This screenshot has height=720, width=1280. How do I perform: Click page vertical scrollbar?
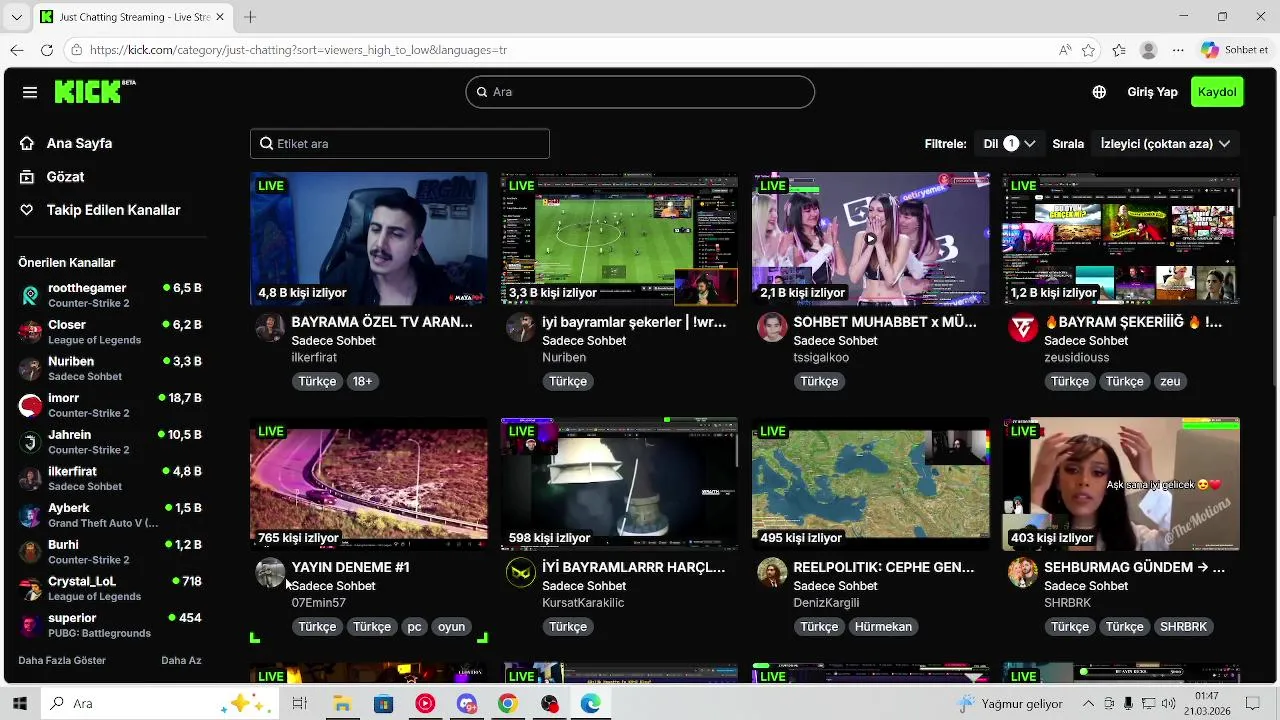1274,300
